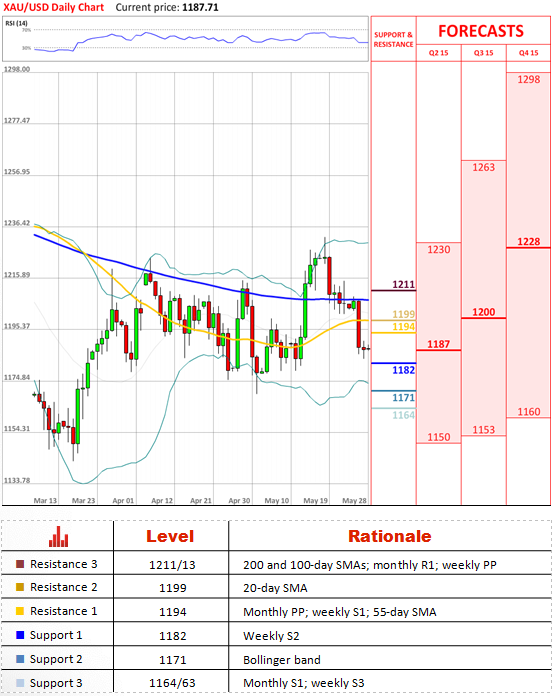Click the Support & Resistance column header

pos(393,40)
